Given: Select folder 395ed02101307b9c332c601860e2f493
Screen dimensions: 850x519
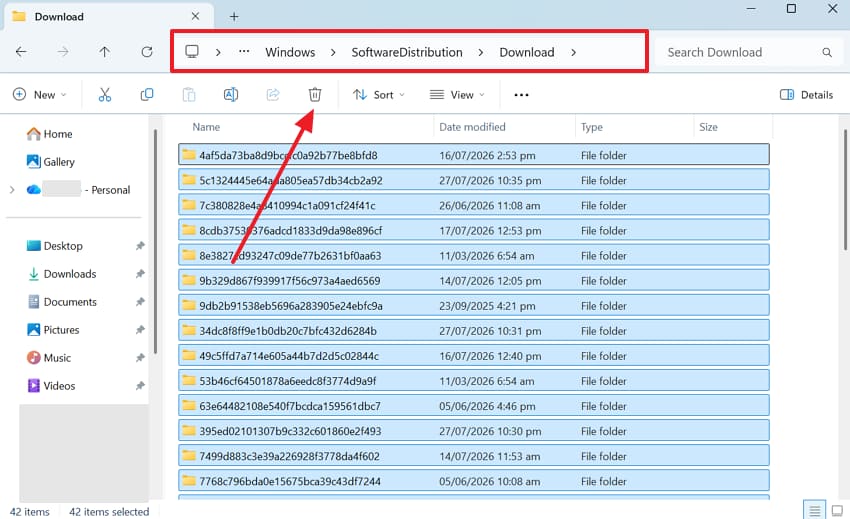Looking at the screenshot, I should click(x=474, y=431).
